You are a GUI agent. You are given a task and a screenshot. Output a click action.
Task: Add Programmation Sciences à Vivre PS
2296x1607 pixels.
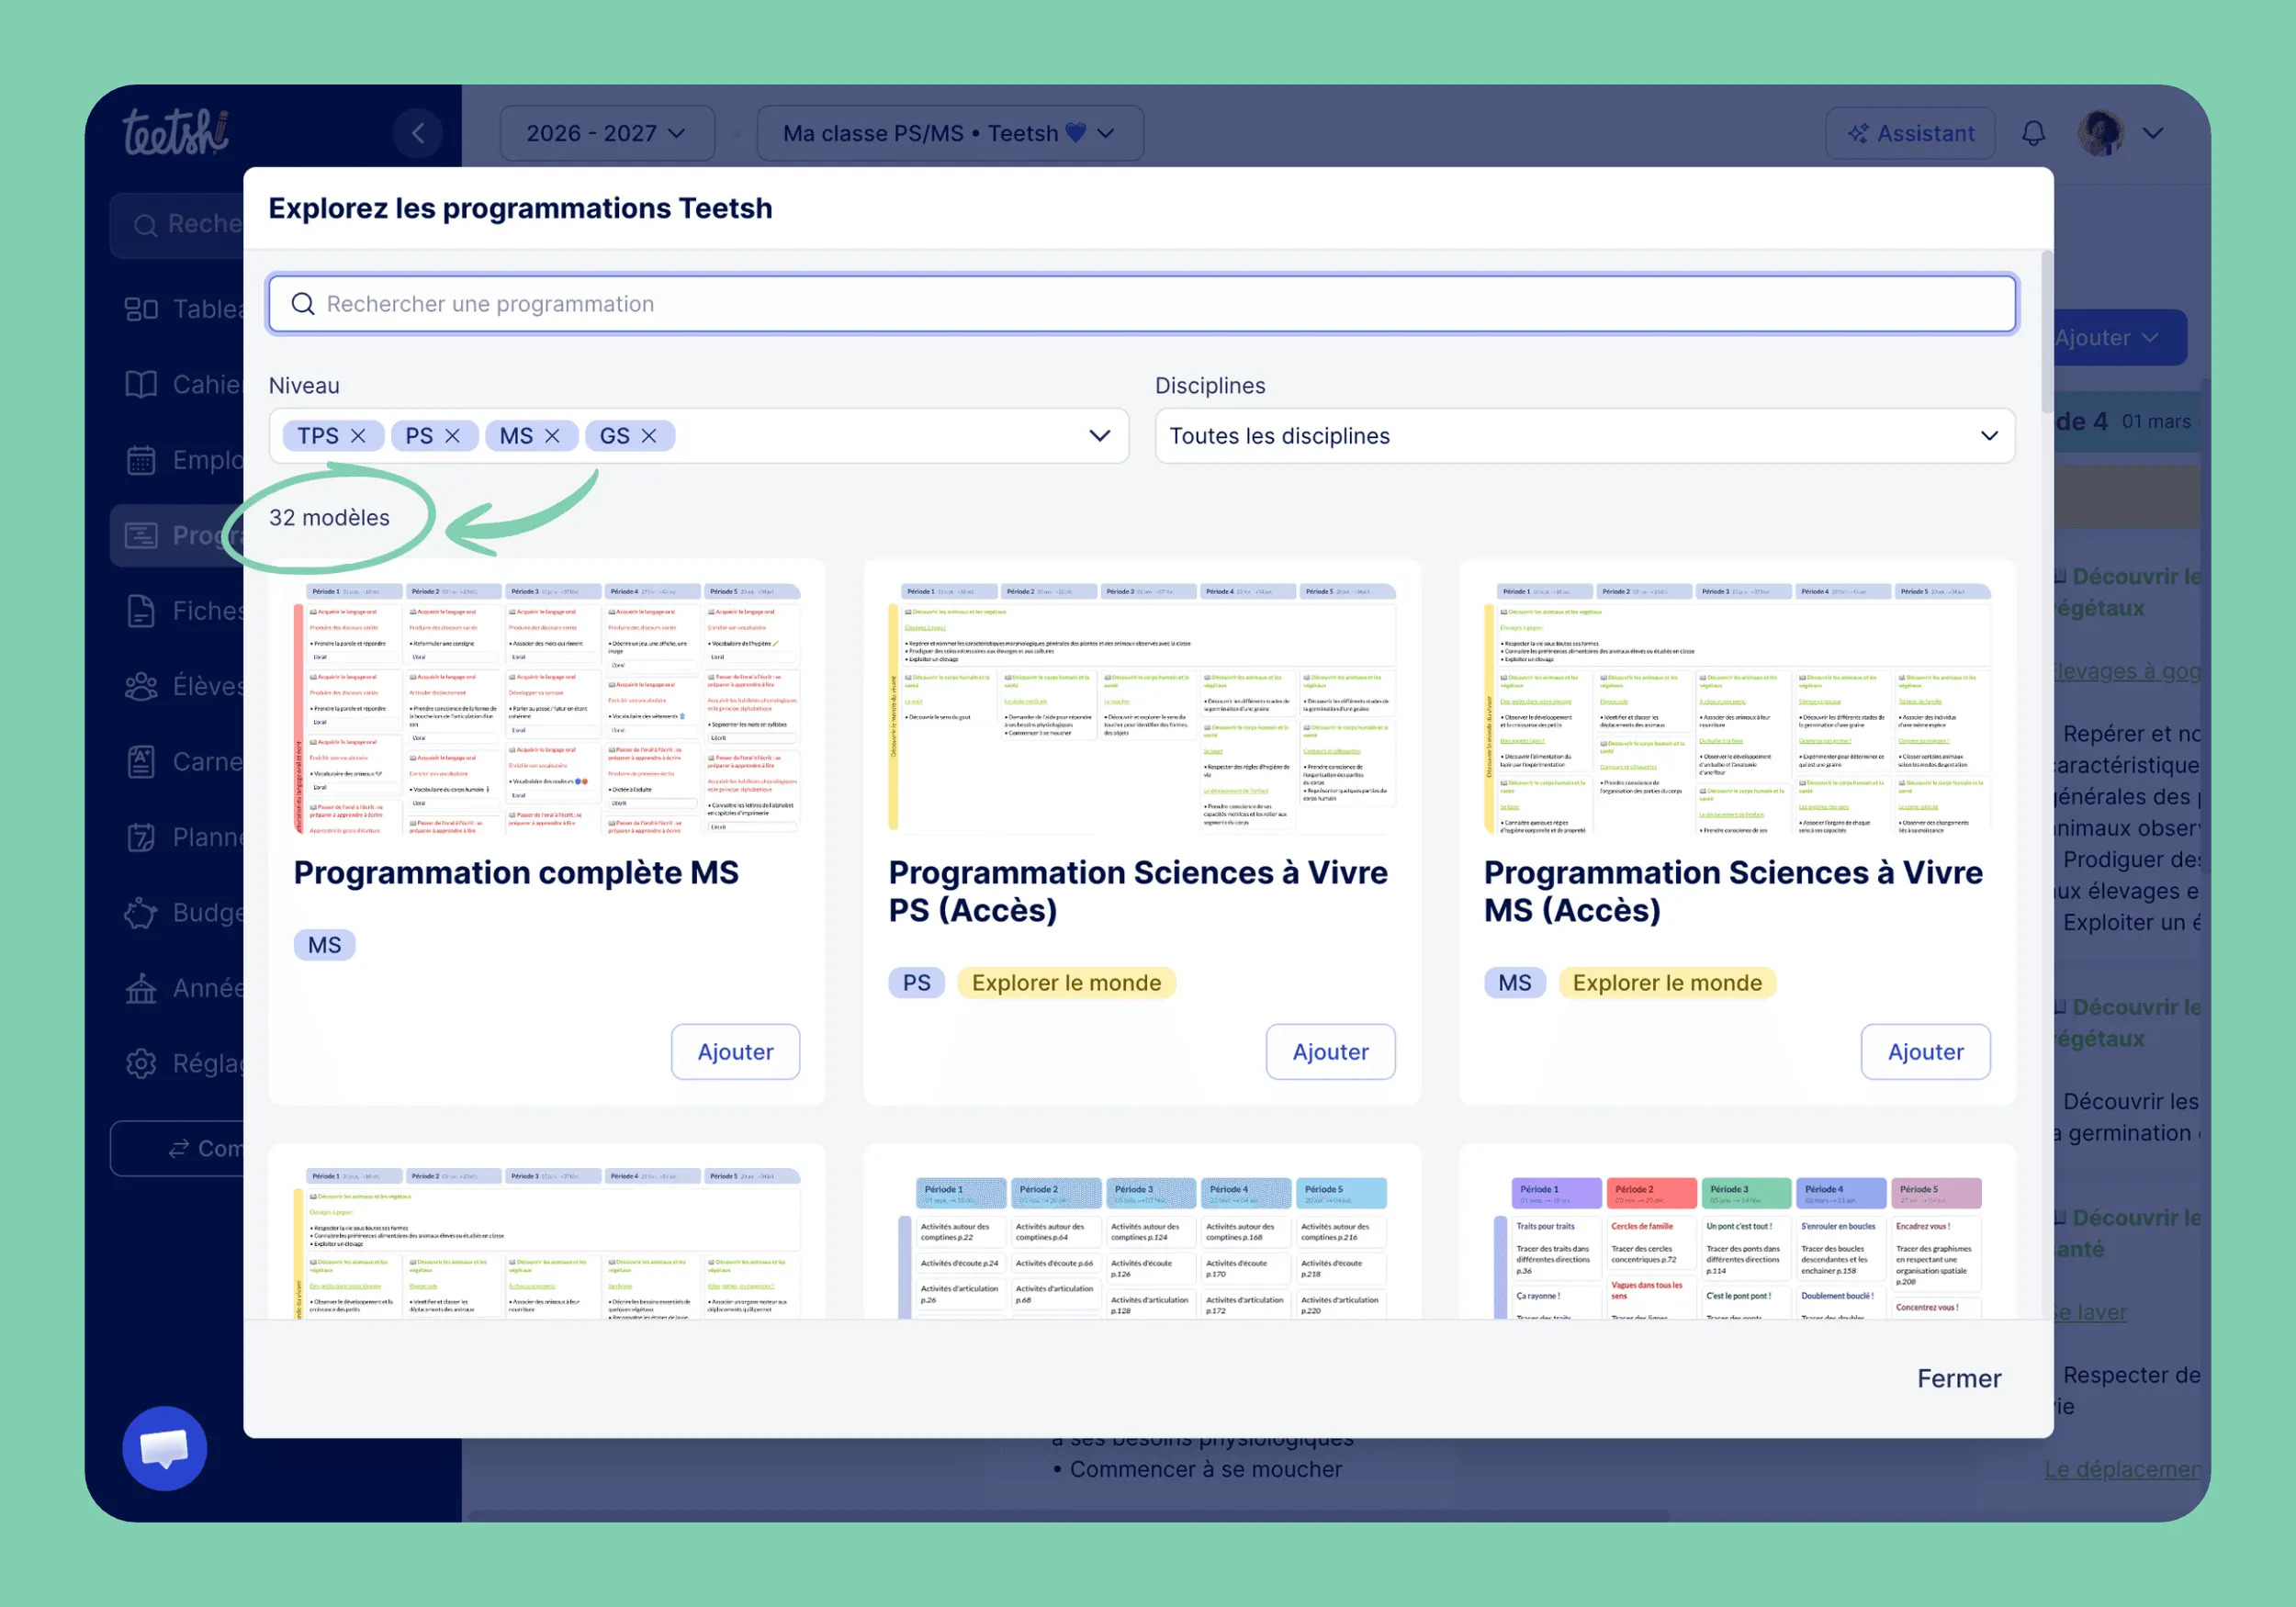point(1330,1051)
